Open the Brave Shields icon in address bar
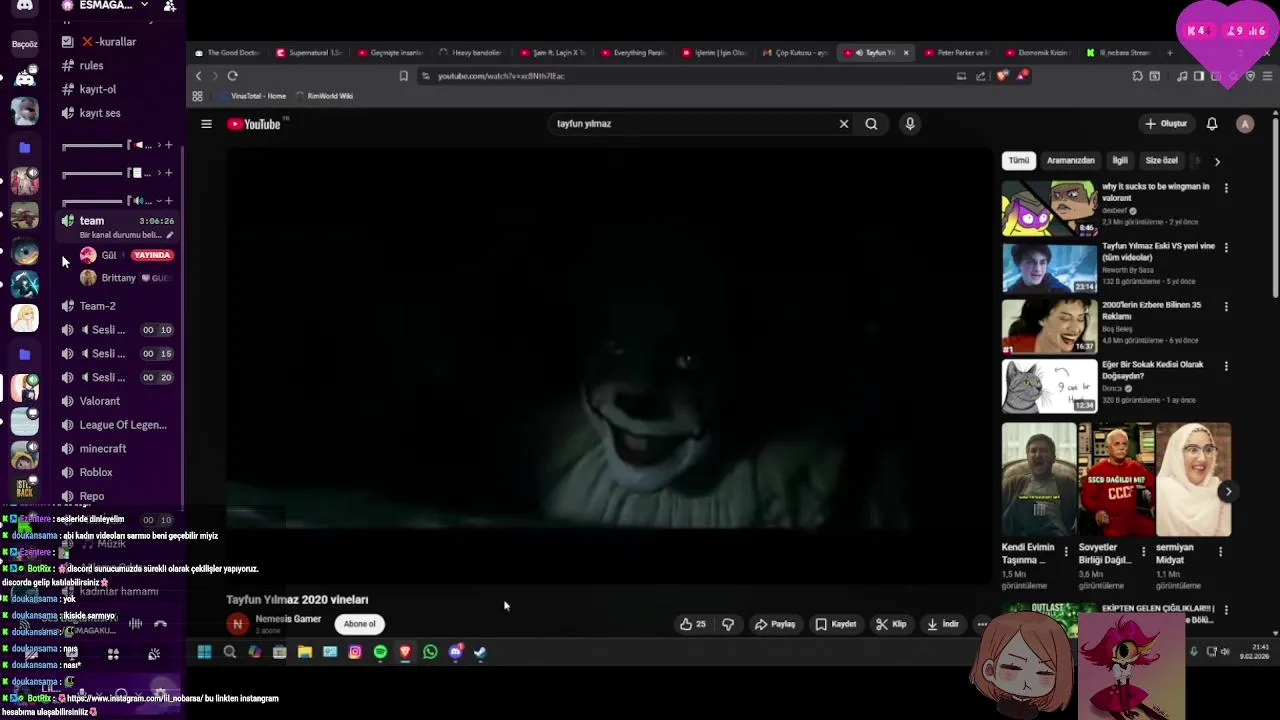This screenshot has width=1280, height=720. tap(1002, 76)
